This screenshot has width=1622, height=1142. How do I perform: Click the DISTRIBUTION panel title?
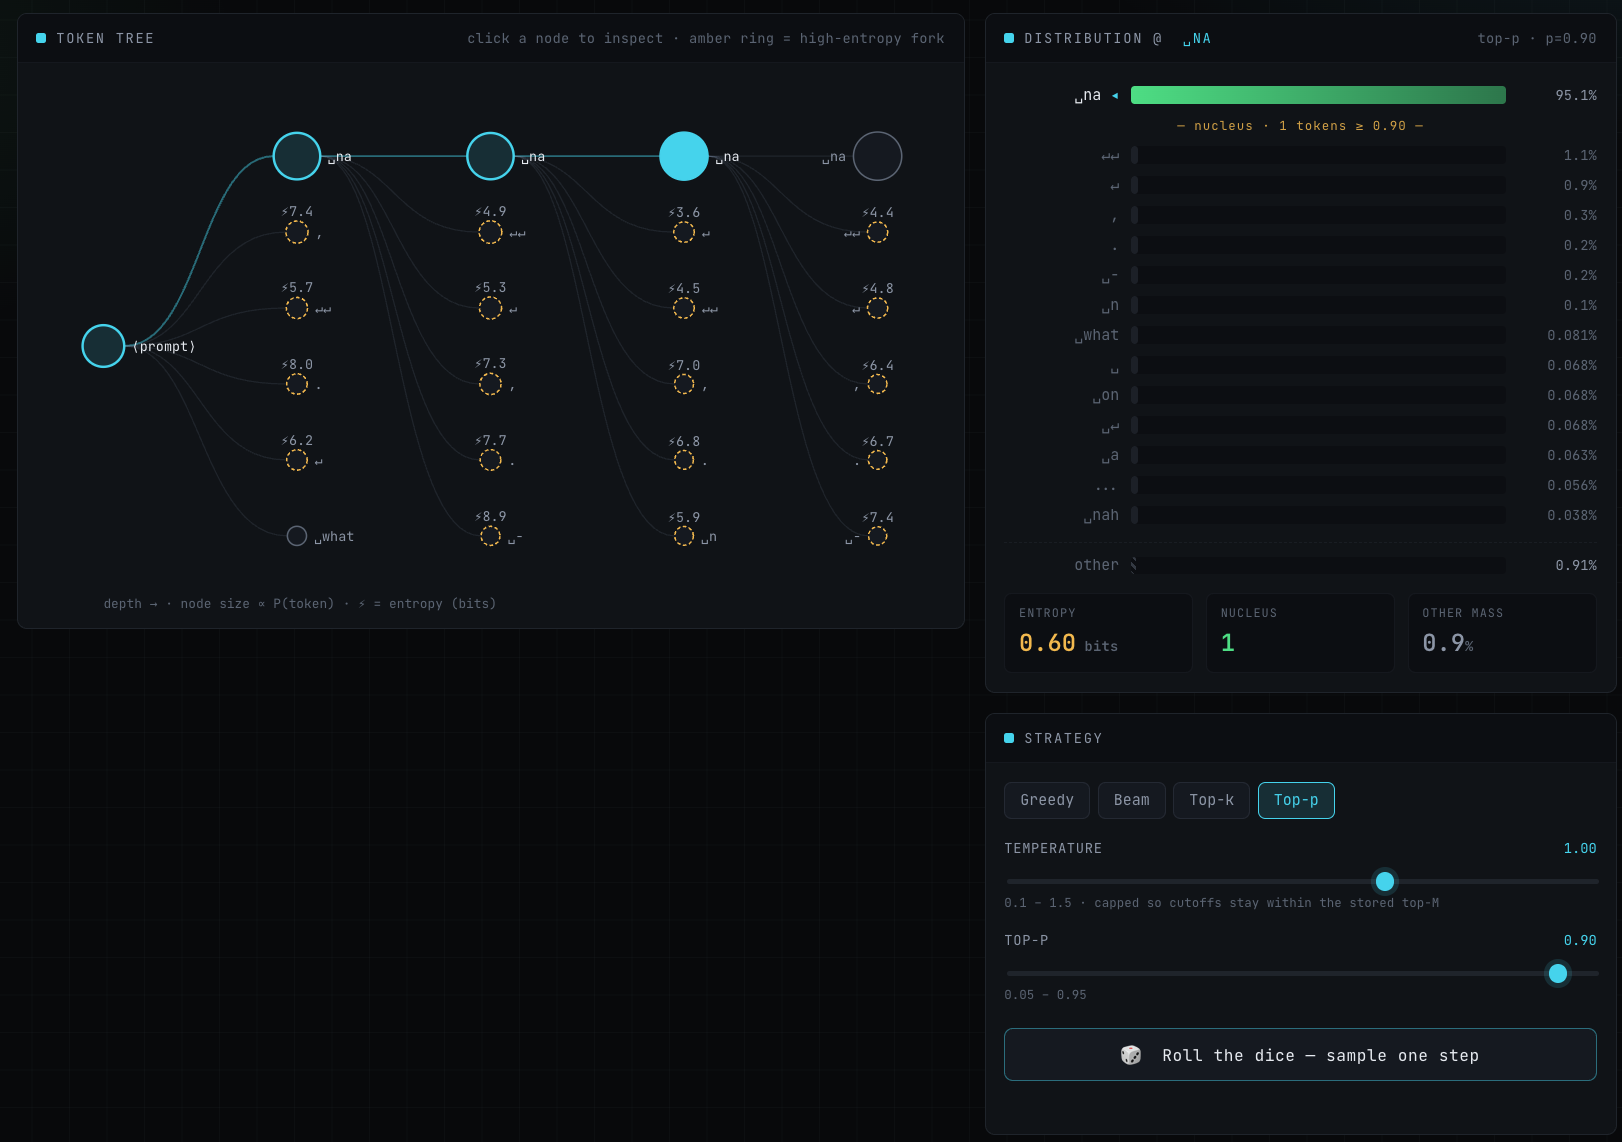(1117, 38)
